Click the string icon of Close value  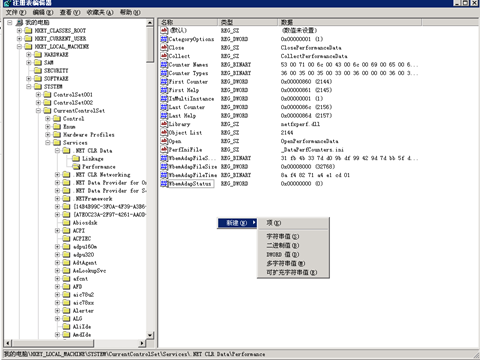(164, 48)
